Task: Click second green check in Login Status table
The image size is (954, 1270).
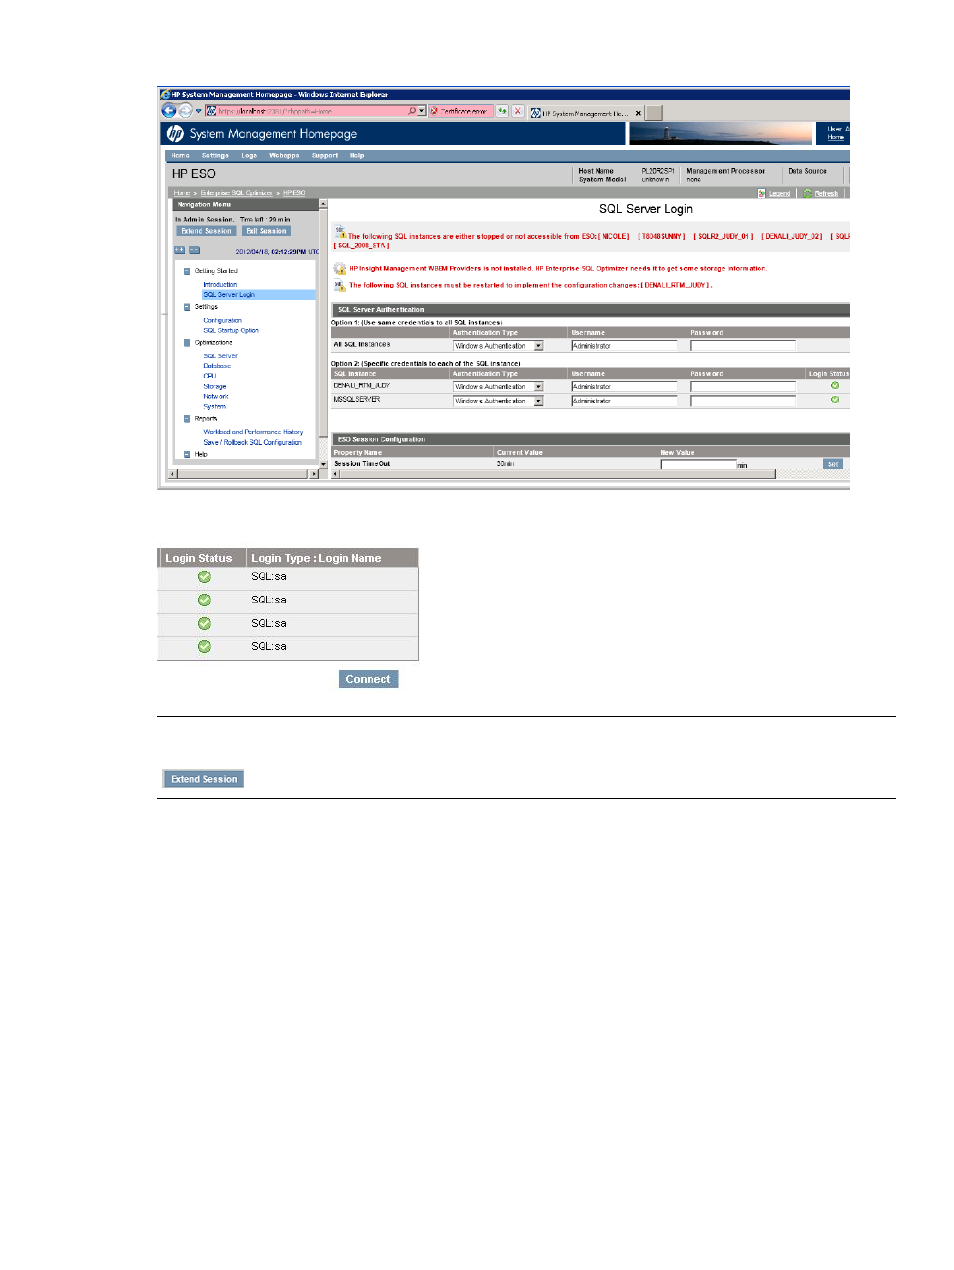Action: point(204,600)
